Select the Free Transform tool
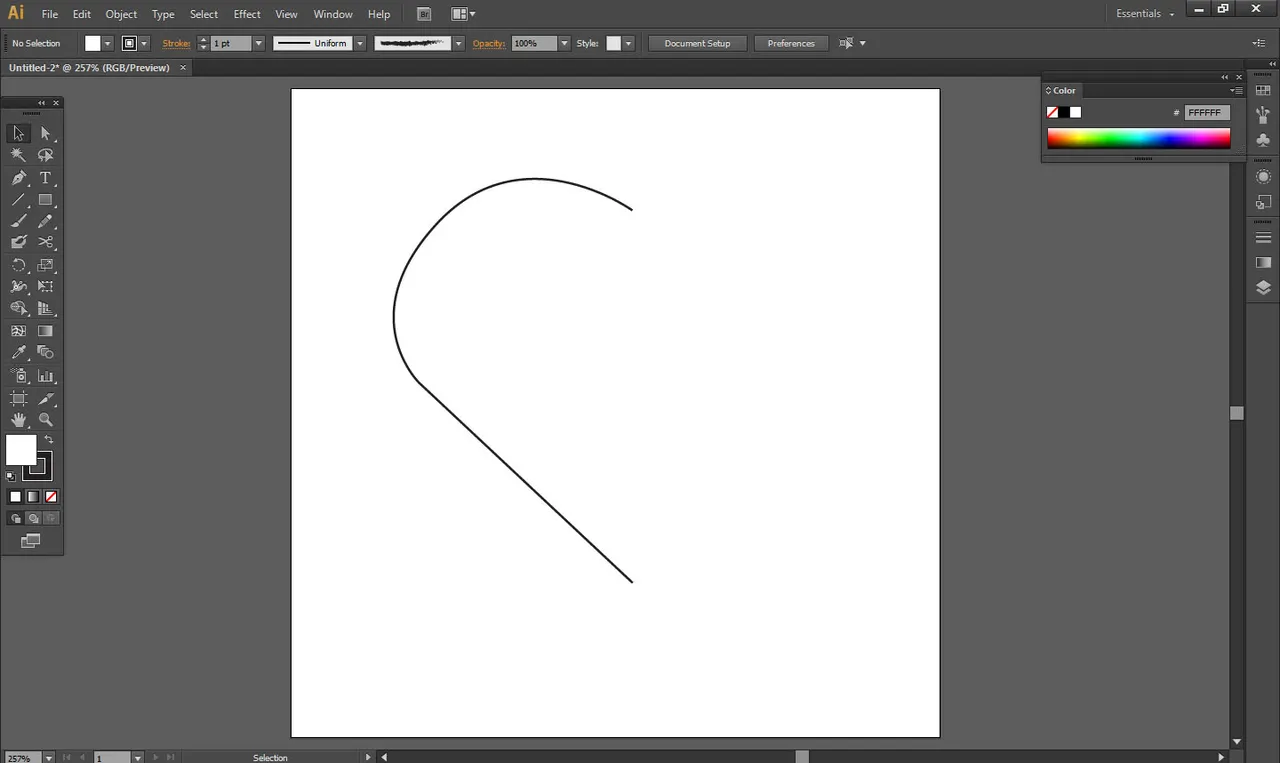The width and height of the screenshot is (1280, 763). coord(45,287)
